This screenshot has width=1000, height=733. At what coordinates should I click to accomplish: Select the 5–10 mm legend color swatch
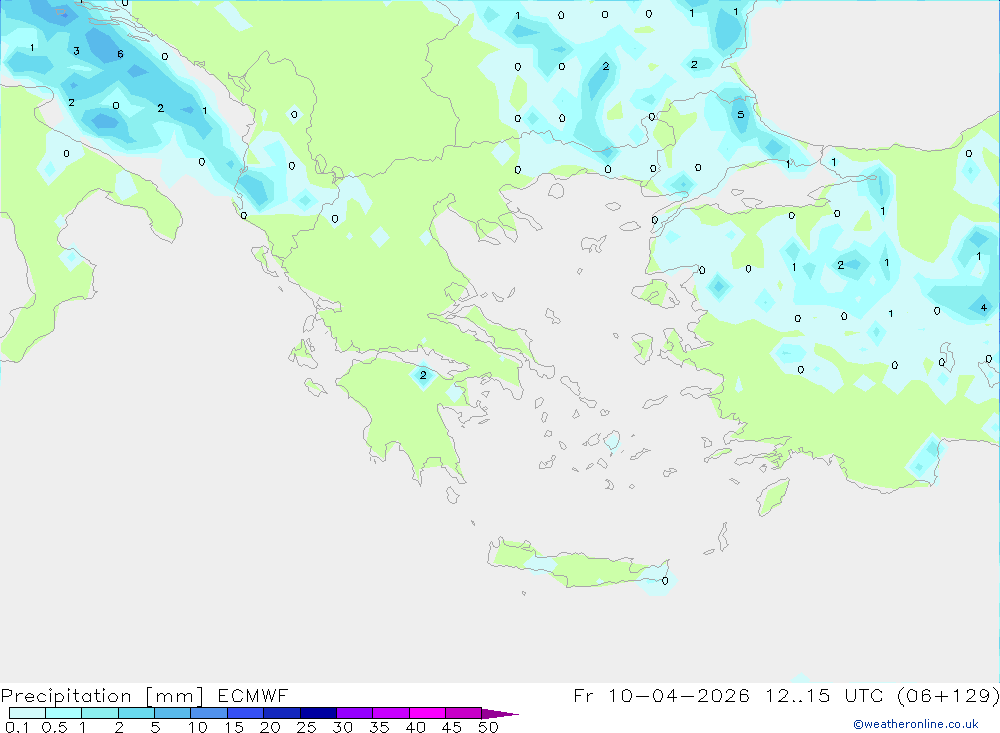pos(173,713)
